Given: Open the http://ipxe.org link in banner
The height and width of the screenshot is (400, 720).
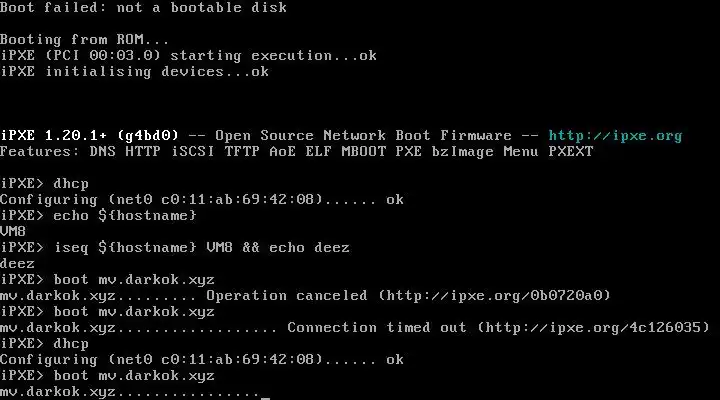Looking at the screenshot, I should [x=615, y=136].
